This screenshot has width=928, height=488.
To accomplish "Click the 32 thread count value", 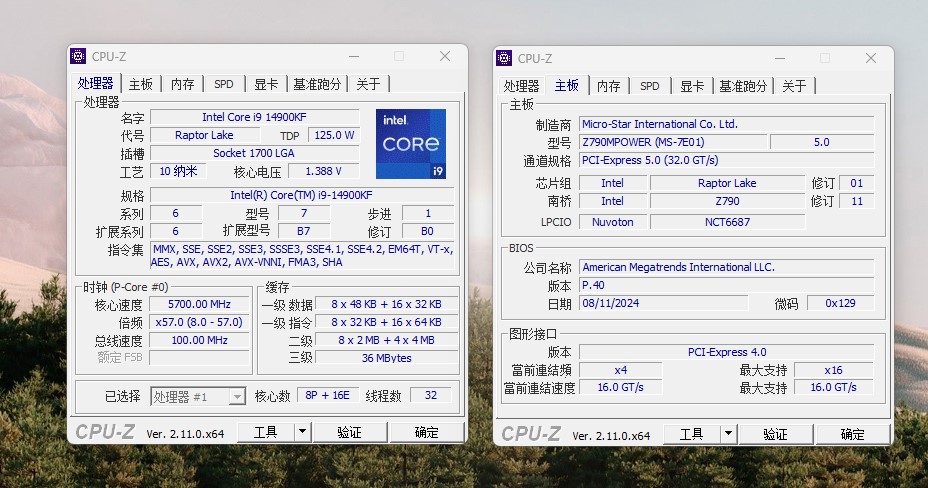I will pyautogui.click(x=431, y=395).
